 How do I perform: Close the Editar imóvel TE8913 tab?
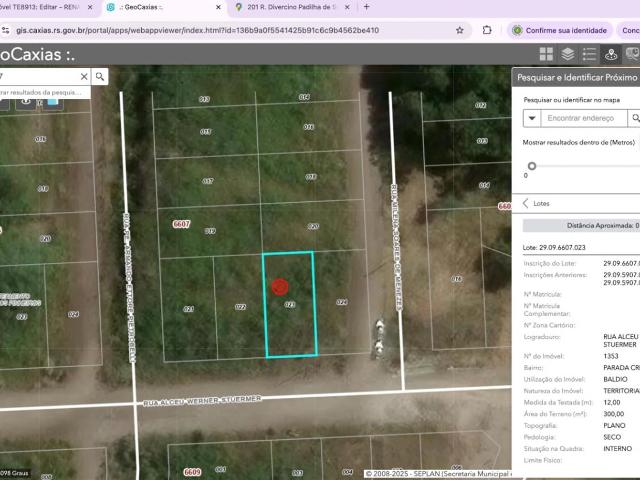pos(90,7)
